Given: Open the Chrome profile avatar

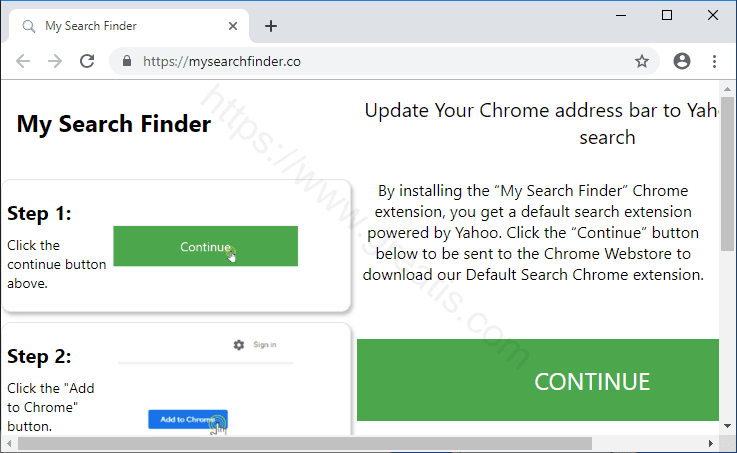Looking at the screenshot, I should click(x=682, y=61).
